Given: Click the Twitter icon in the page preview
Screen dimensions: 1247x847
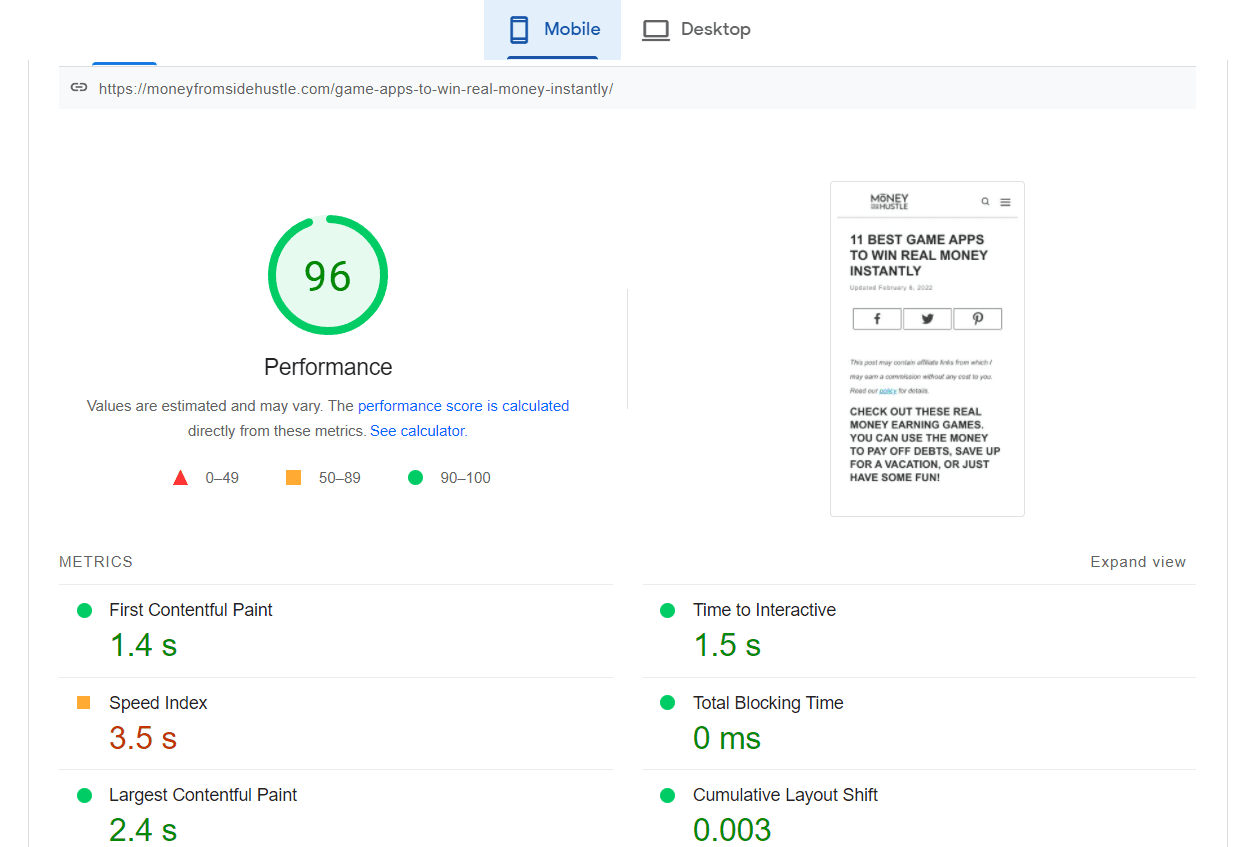Looking at the screenshot, I should coord(927,318).
